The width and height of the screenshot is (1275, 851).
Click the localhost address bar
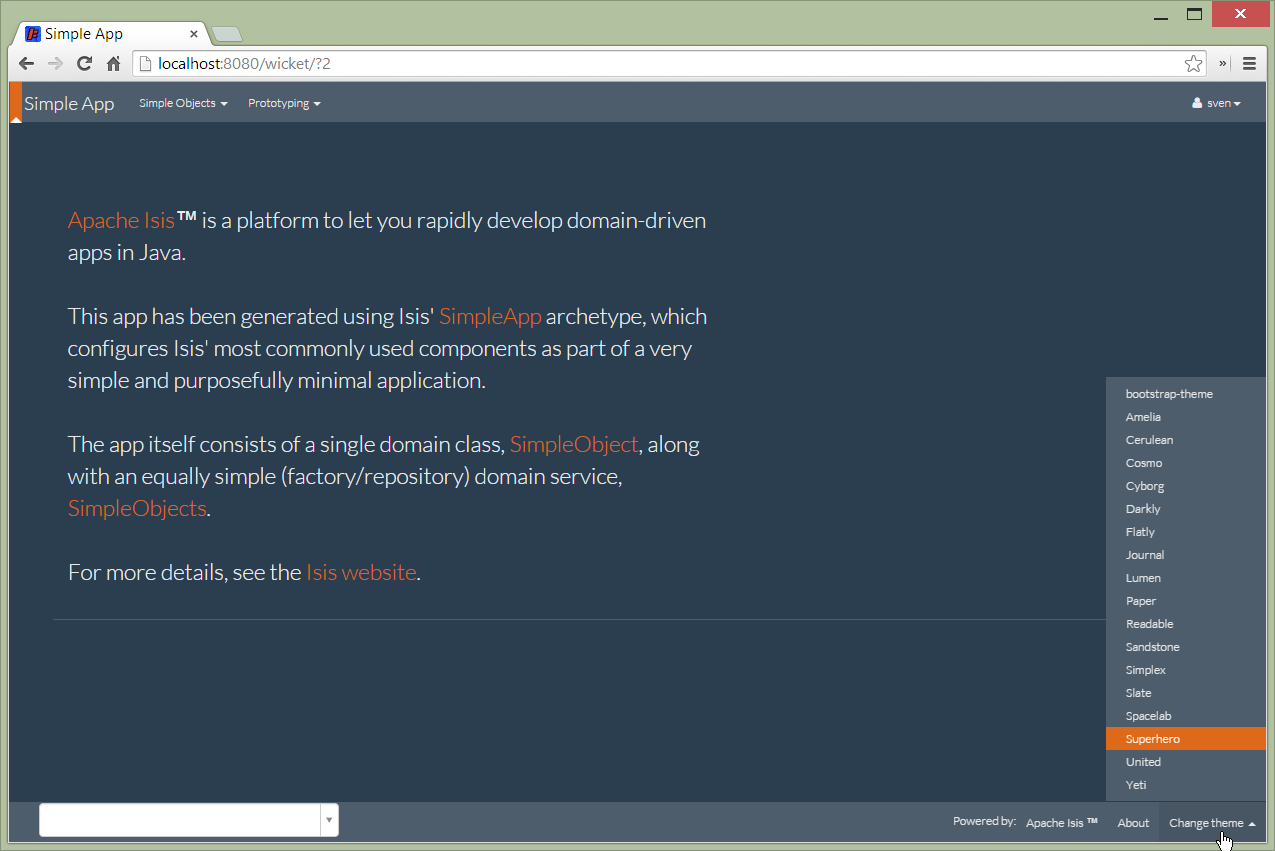660,64
